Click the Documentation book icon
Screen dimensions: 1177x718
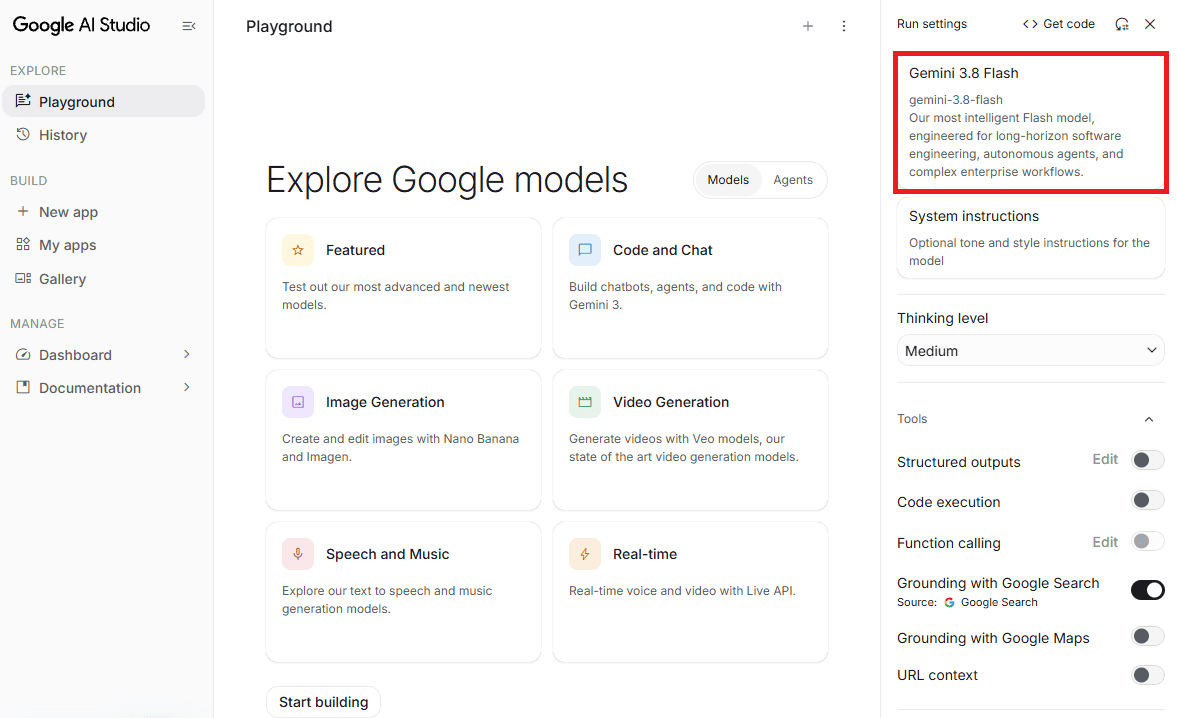click(x=23, y=387)
